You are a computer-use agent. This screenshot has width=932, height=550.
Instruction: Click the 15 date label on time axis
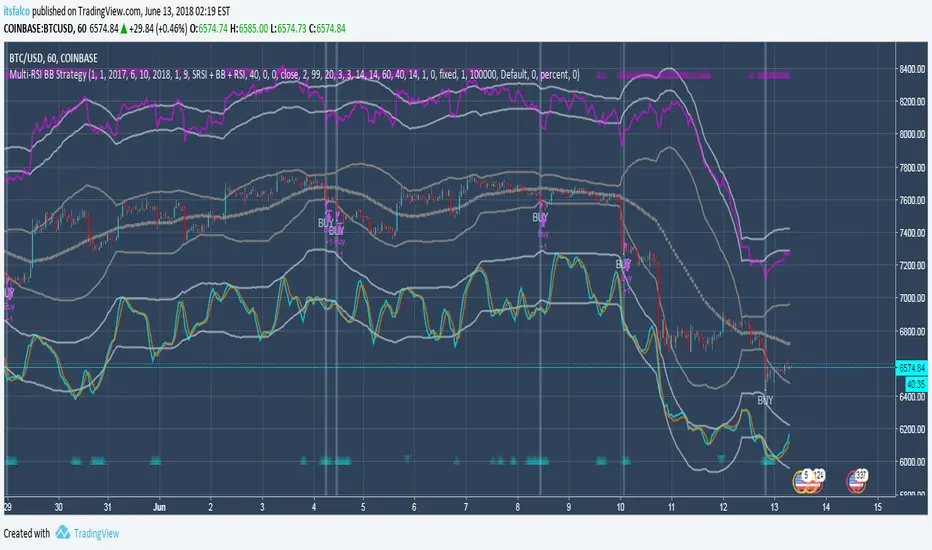pos(877,507)
